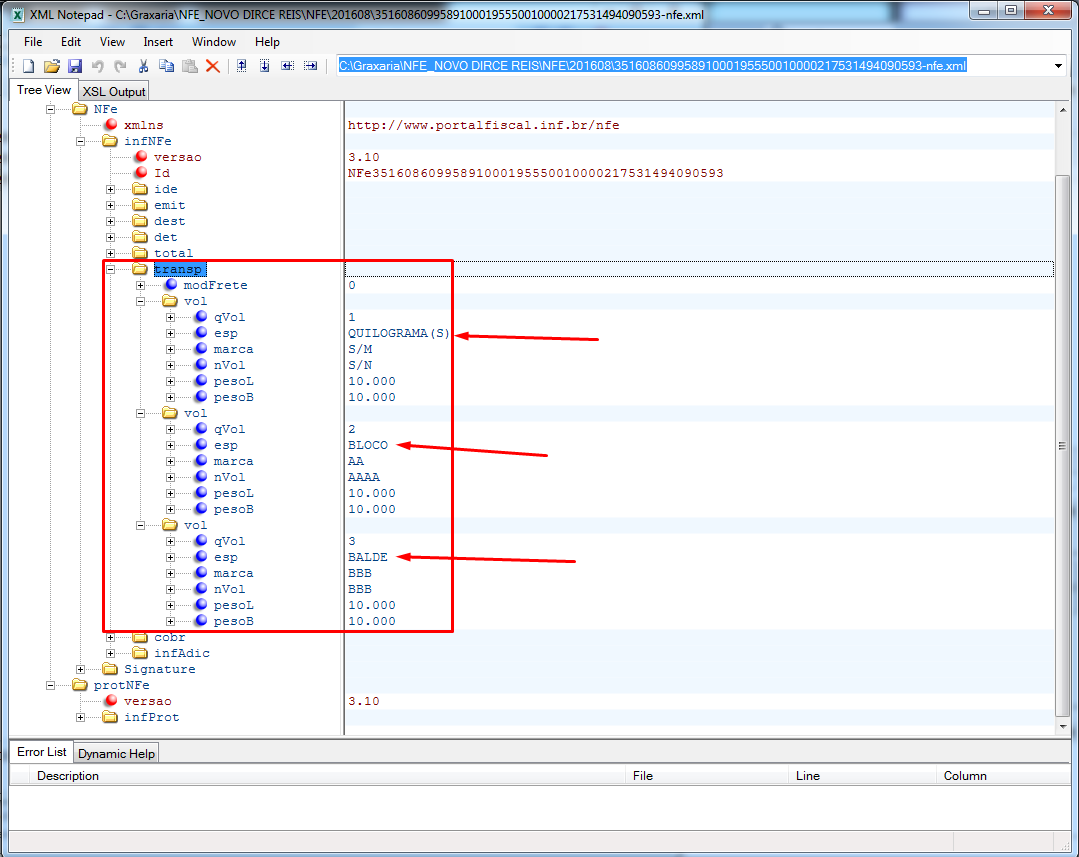Click the folder icon beside protNFe
Screen dimensions: 1079x857
(80, 684)
